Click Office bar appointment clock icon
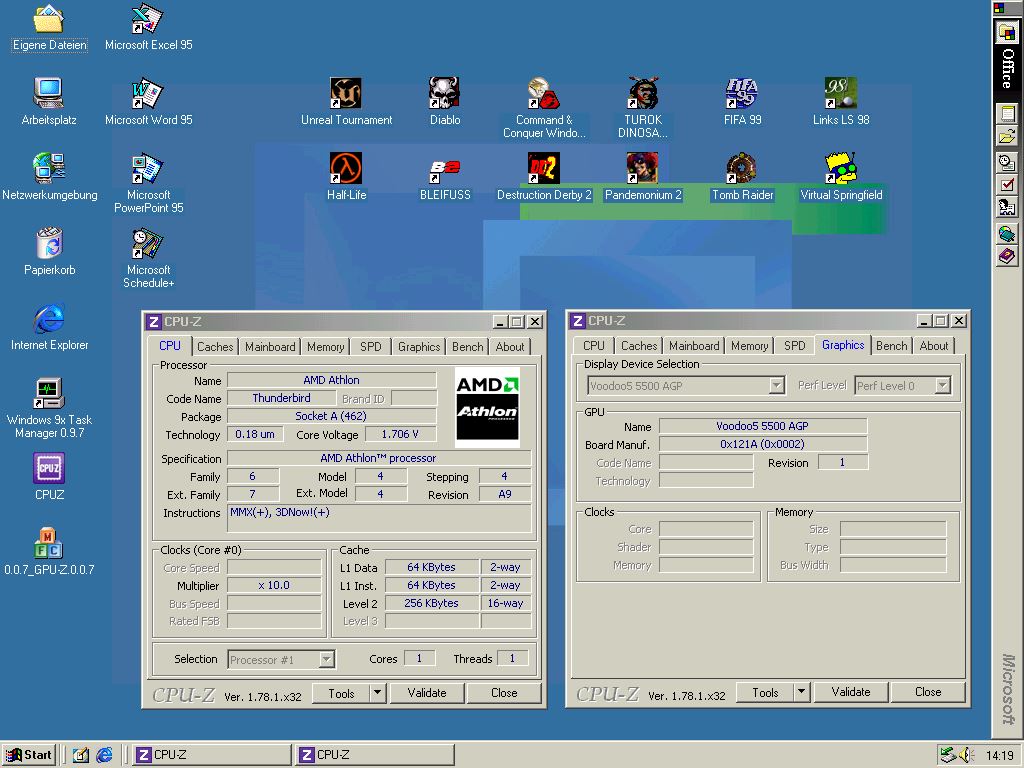Viewport: 1024px width, 768px height. click(1007, 163)
